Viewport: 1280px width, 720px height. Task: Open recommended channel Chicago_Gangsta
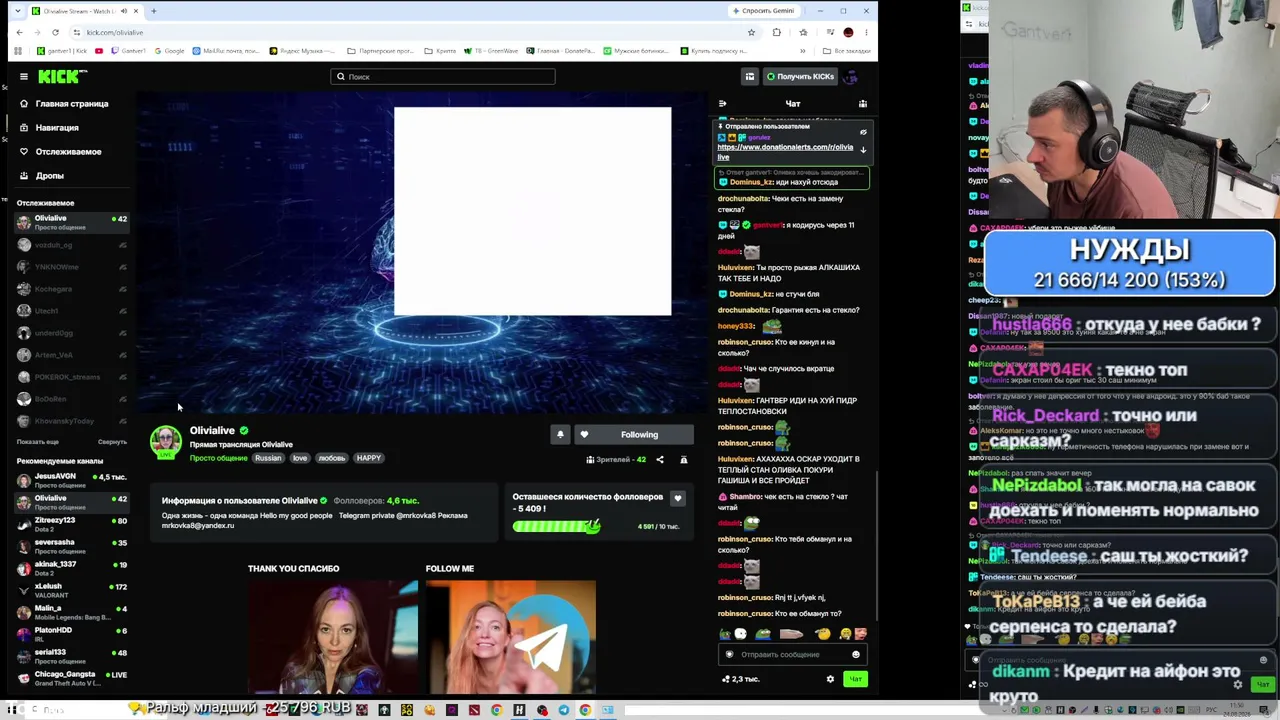click(x=72, y=678)
